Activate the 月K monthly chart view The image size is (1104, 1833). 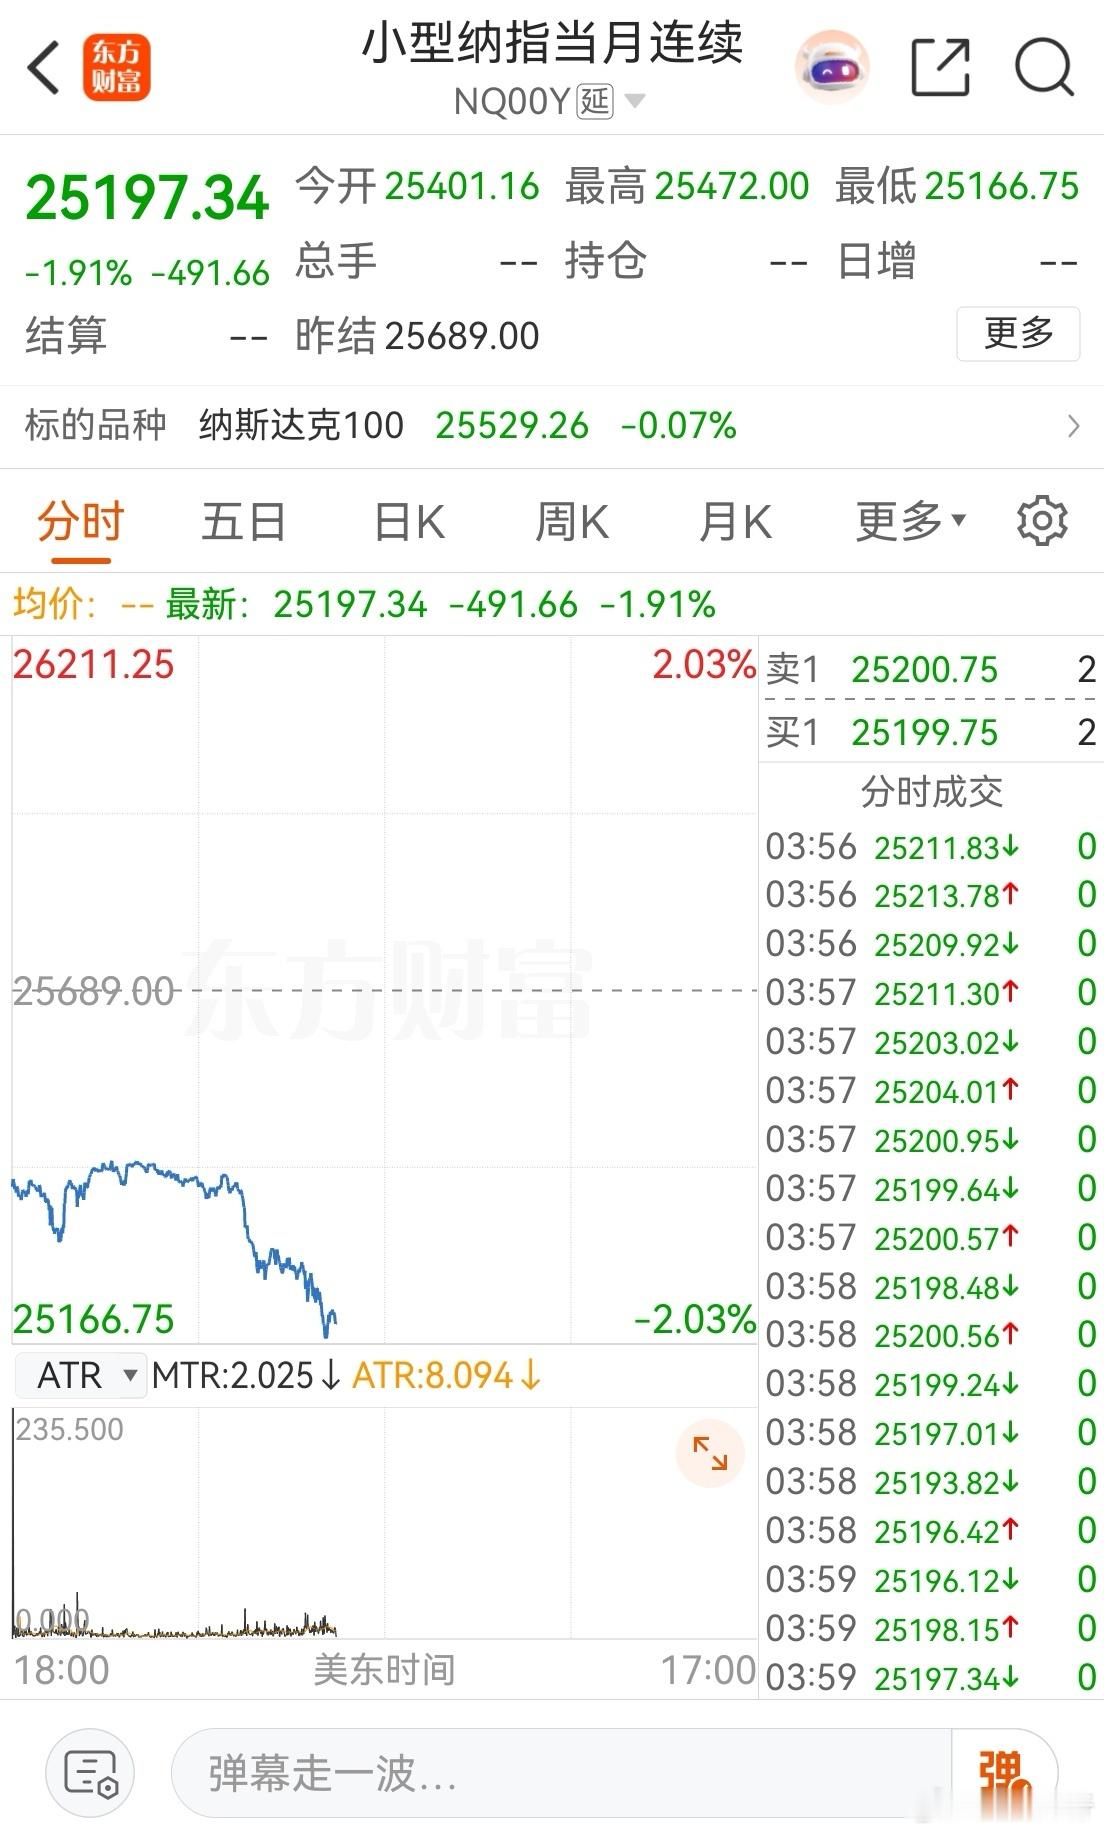(733, 520)
